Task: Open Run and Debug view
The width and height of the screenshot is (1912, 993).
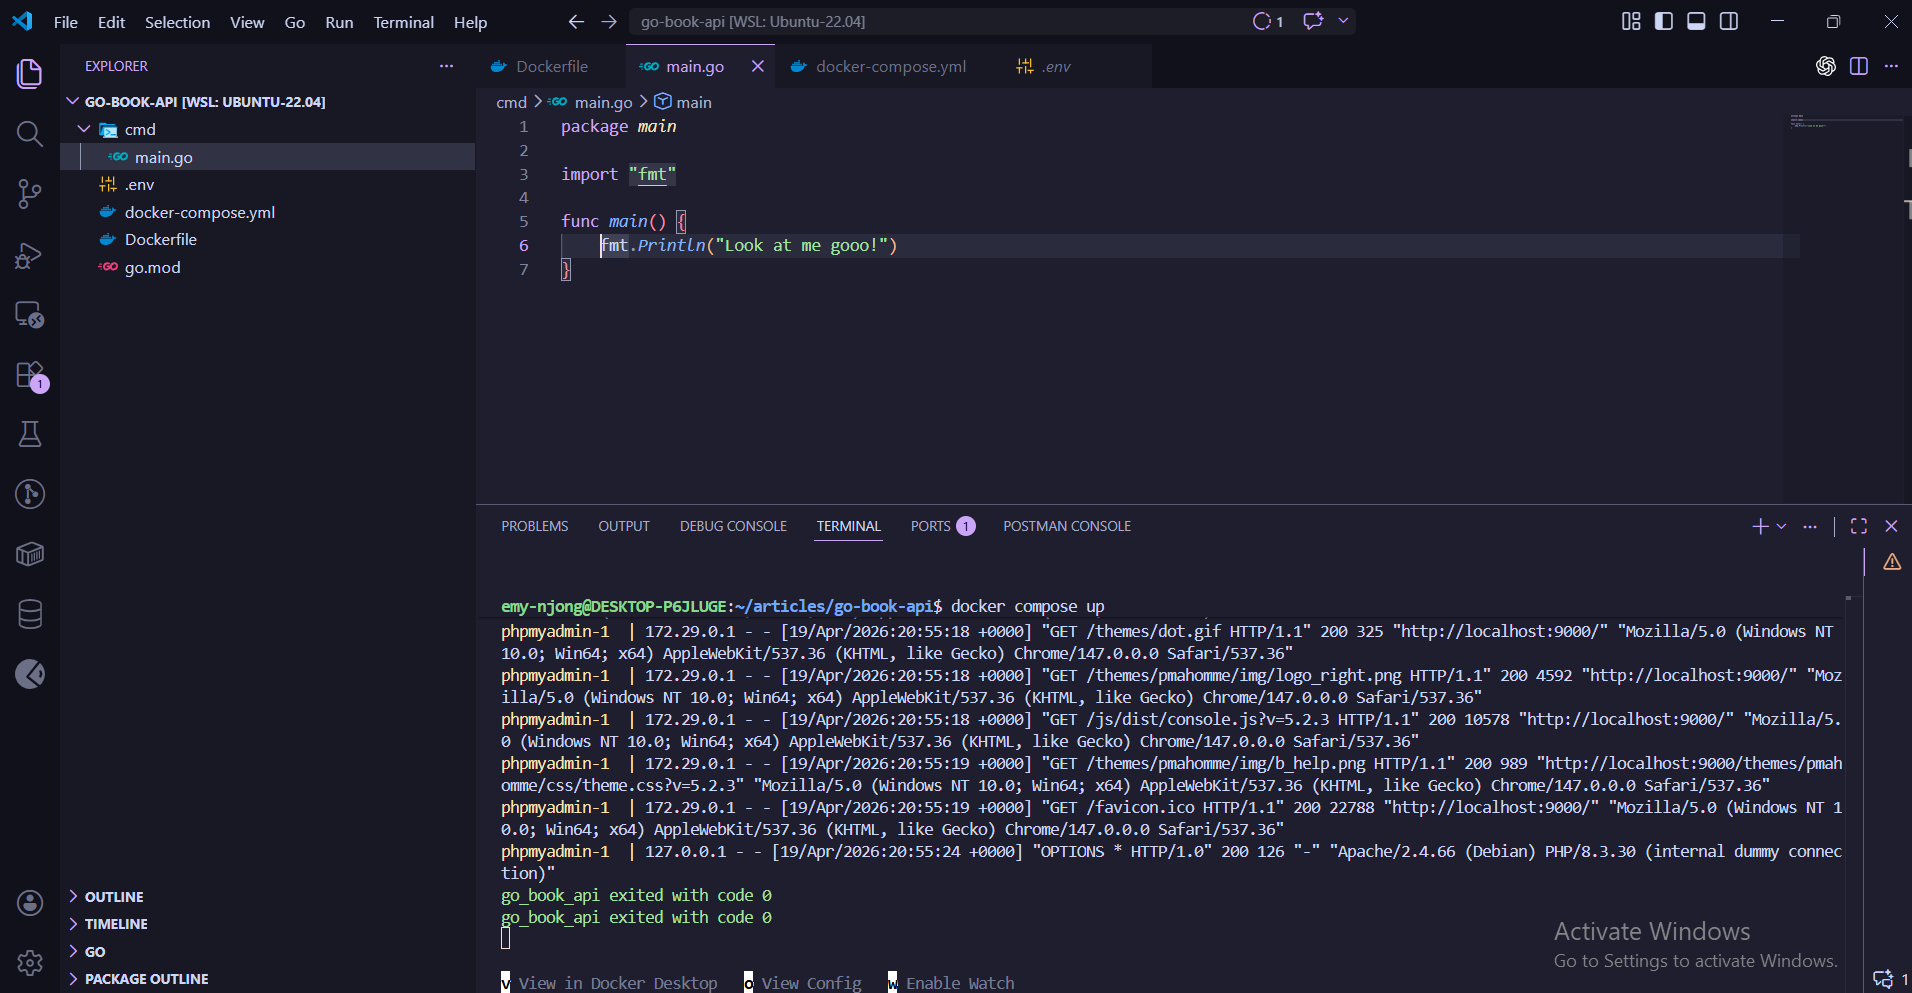Action: [30, 255]
